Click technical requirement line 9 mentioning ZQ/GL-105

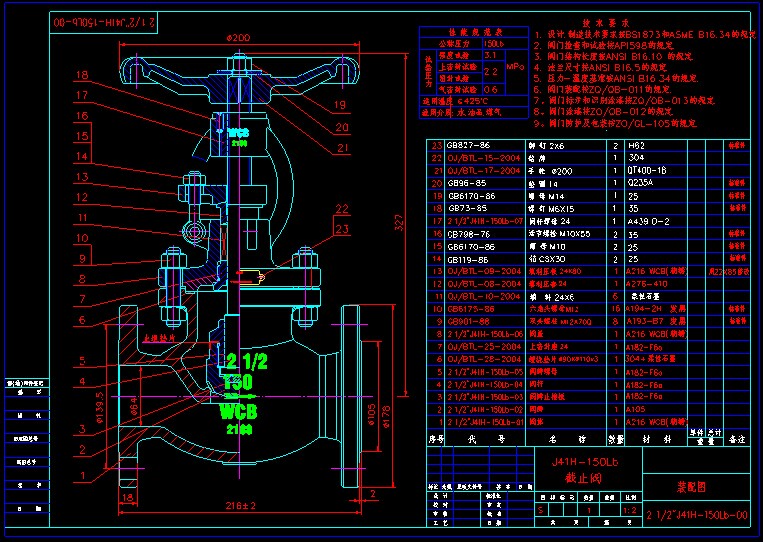(x=615, y=124)
